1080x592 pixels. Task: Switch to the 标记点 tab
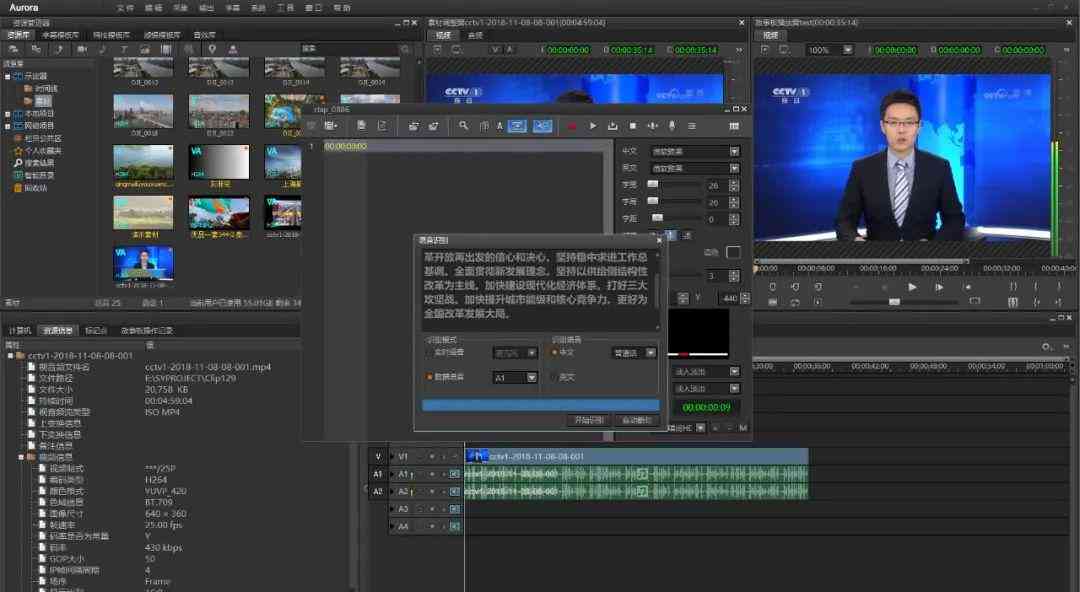pyautogui.click(x=96, y=331)
